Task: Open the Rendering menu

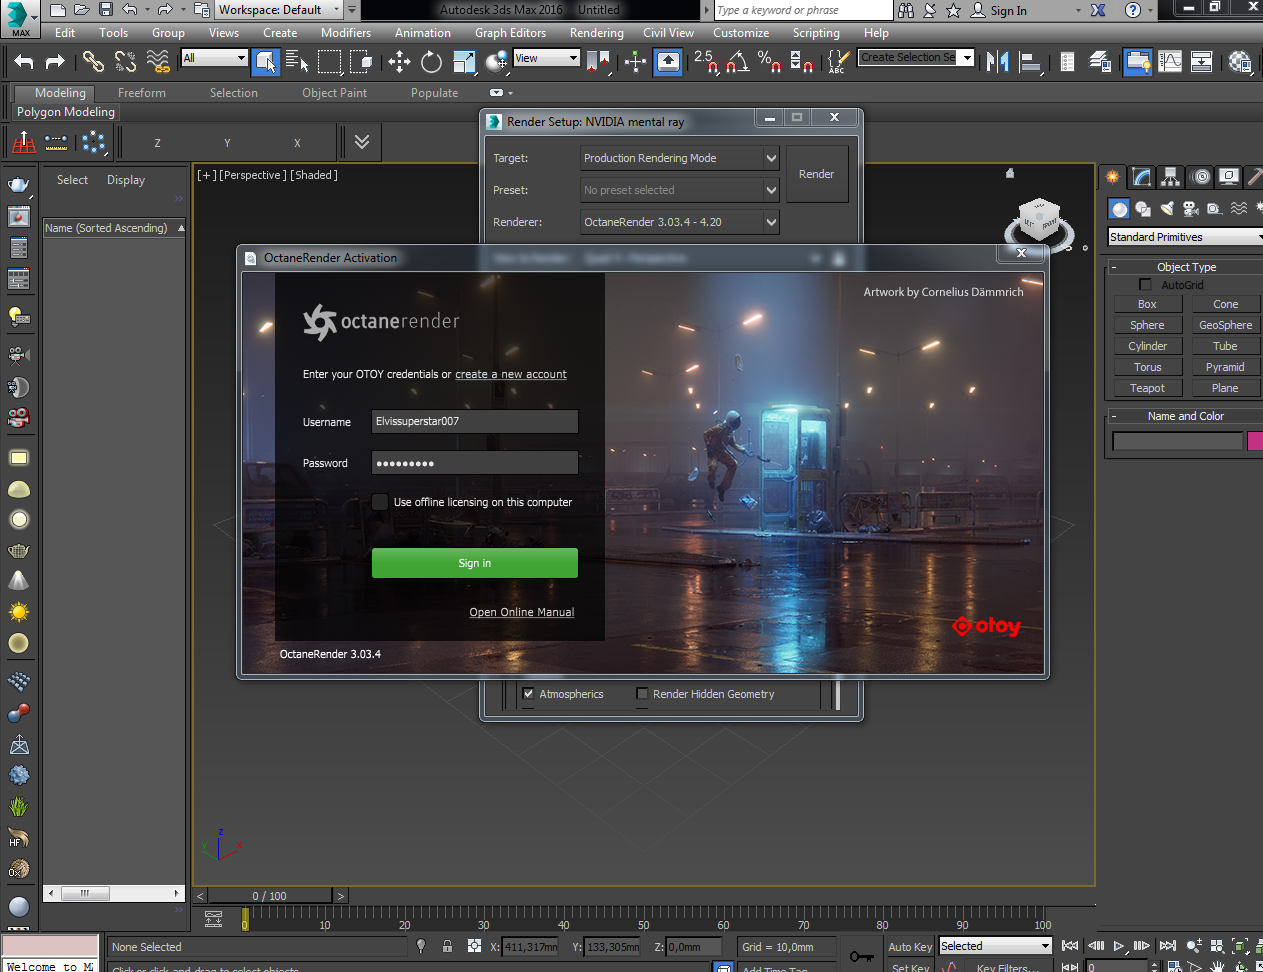Action: (596, 33)
